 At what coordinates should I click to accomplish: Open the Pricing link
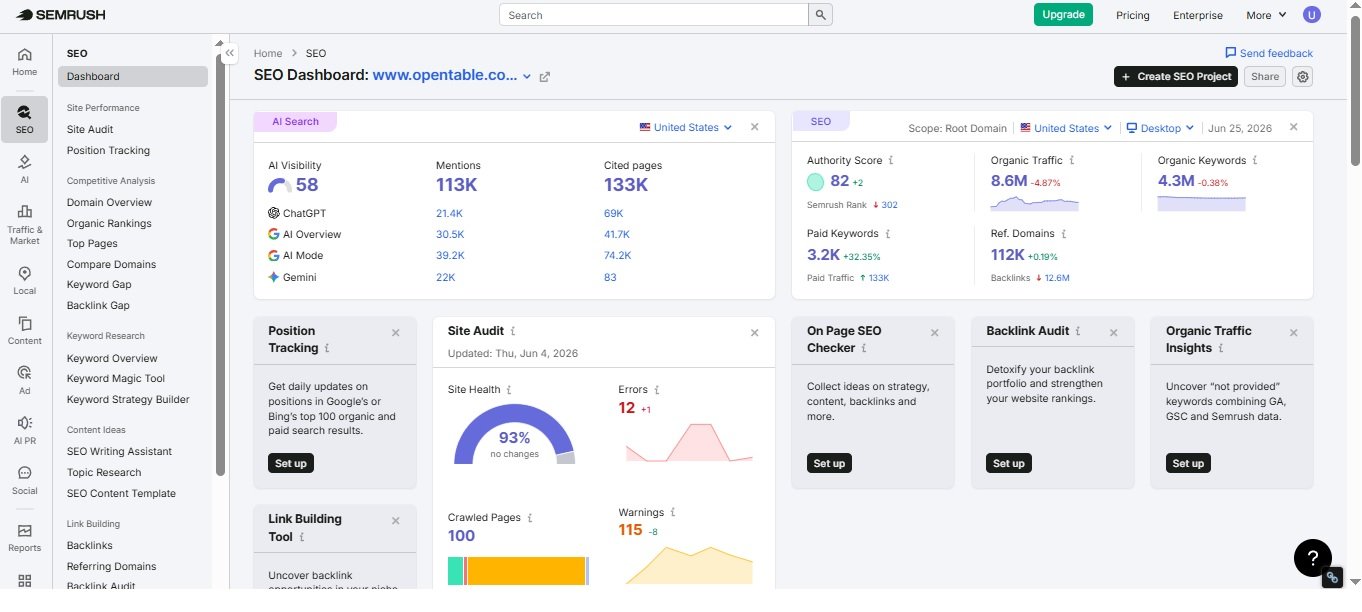(x=1133, y=15)
